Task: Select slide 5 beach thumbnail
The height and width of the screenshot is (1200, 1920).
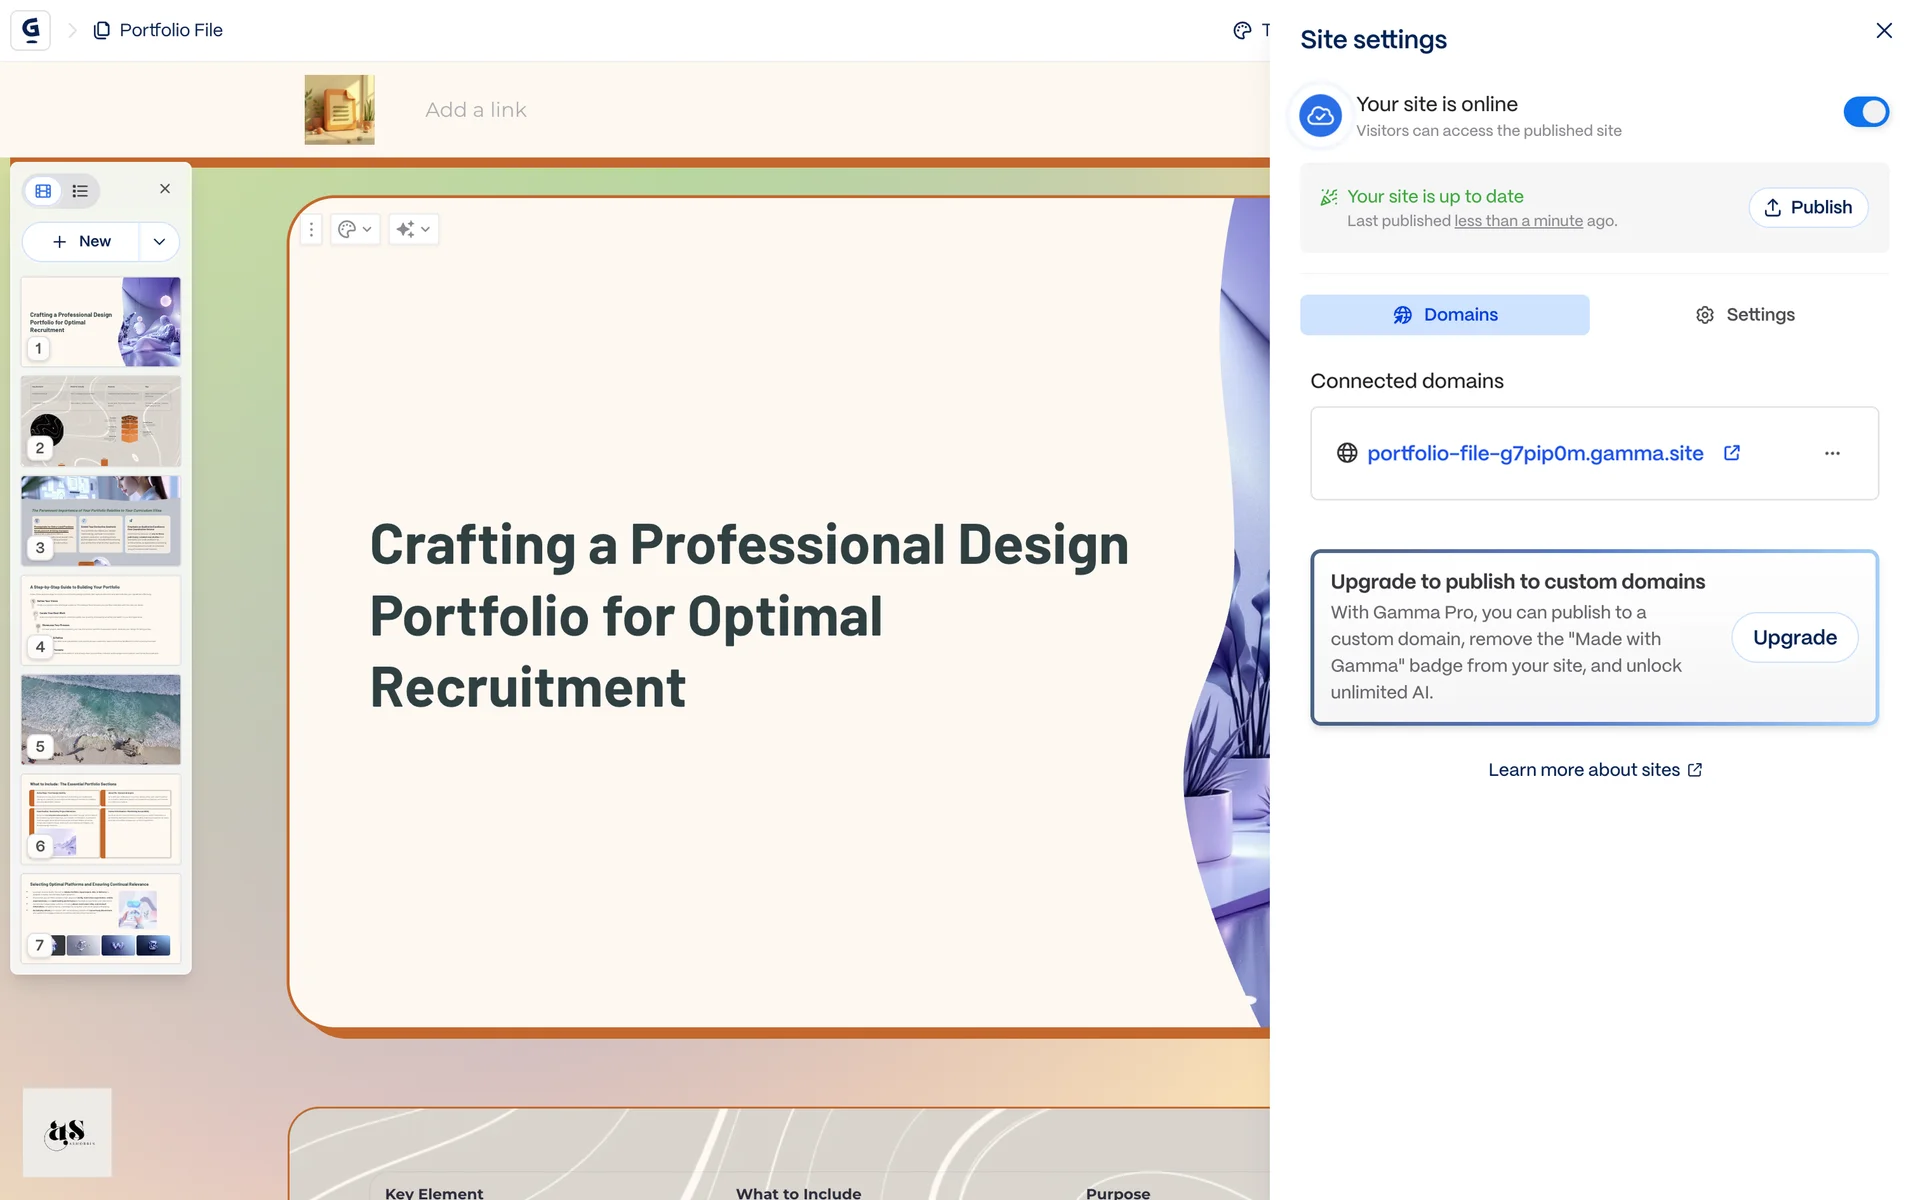Action: pos(101,719)
